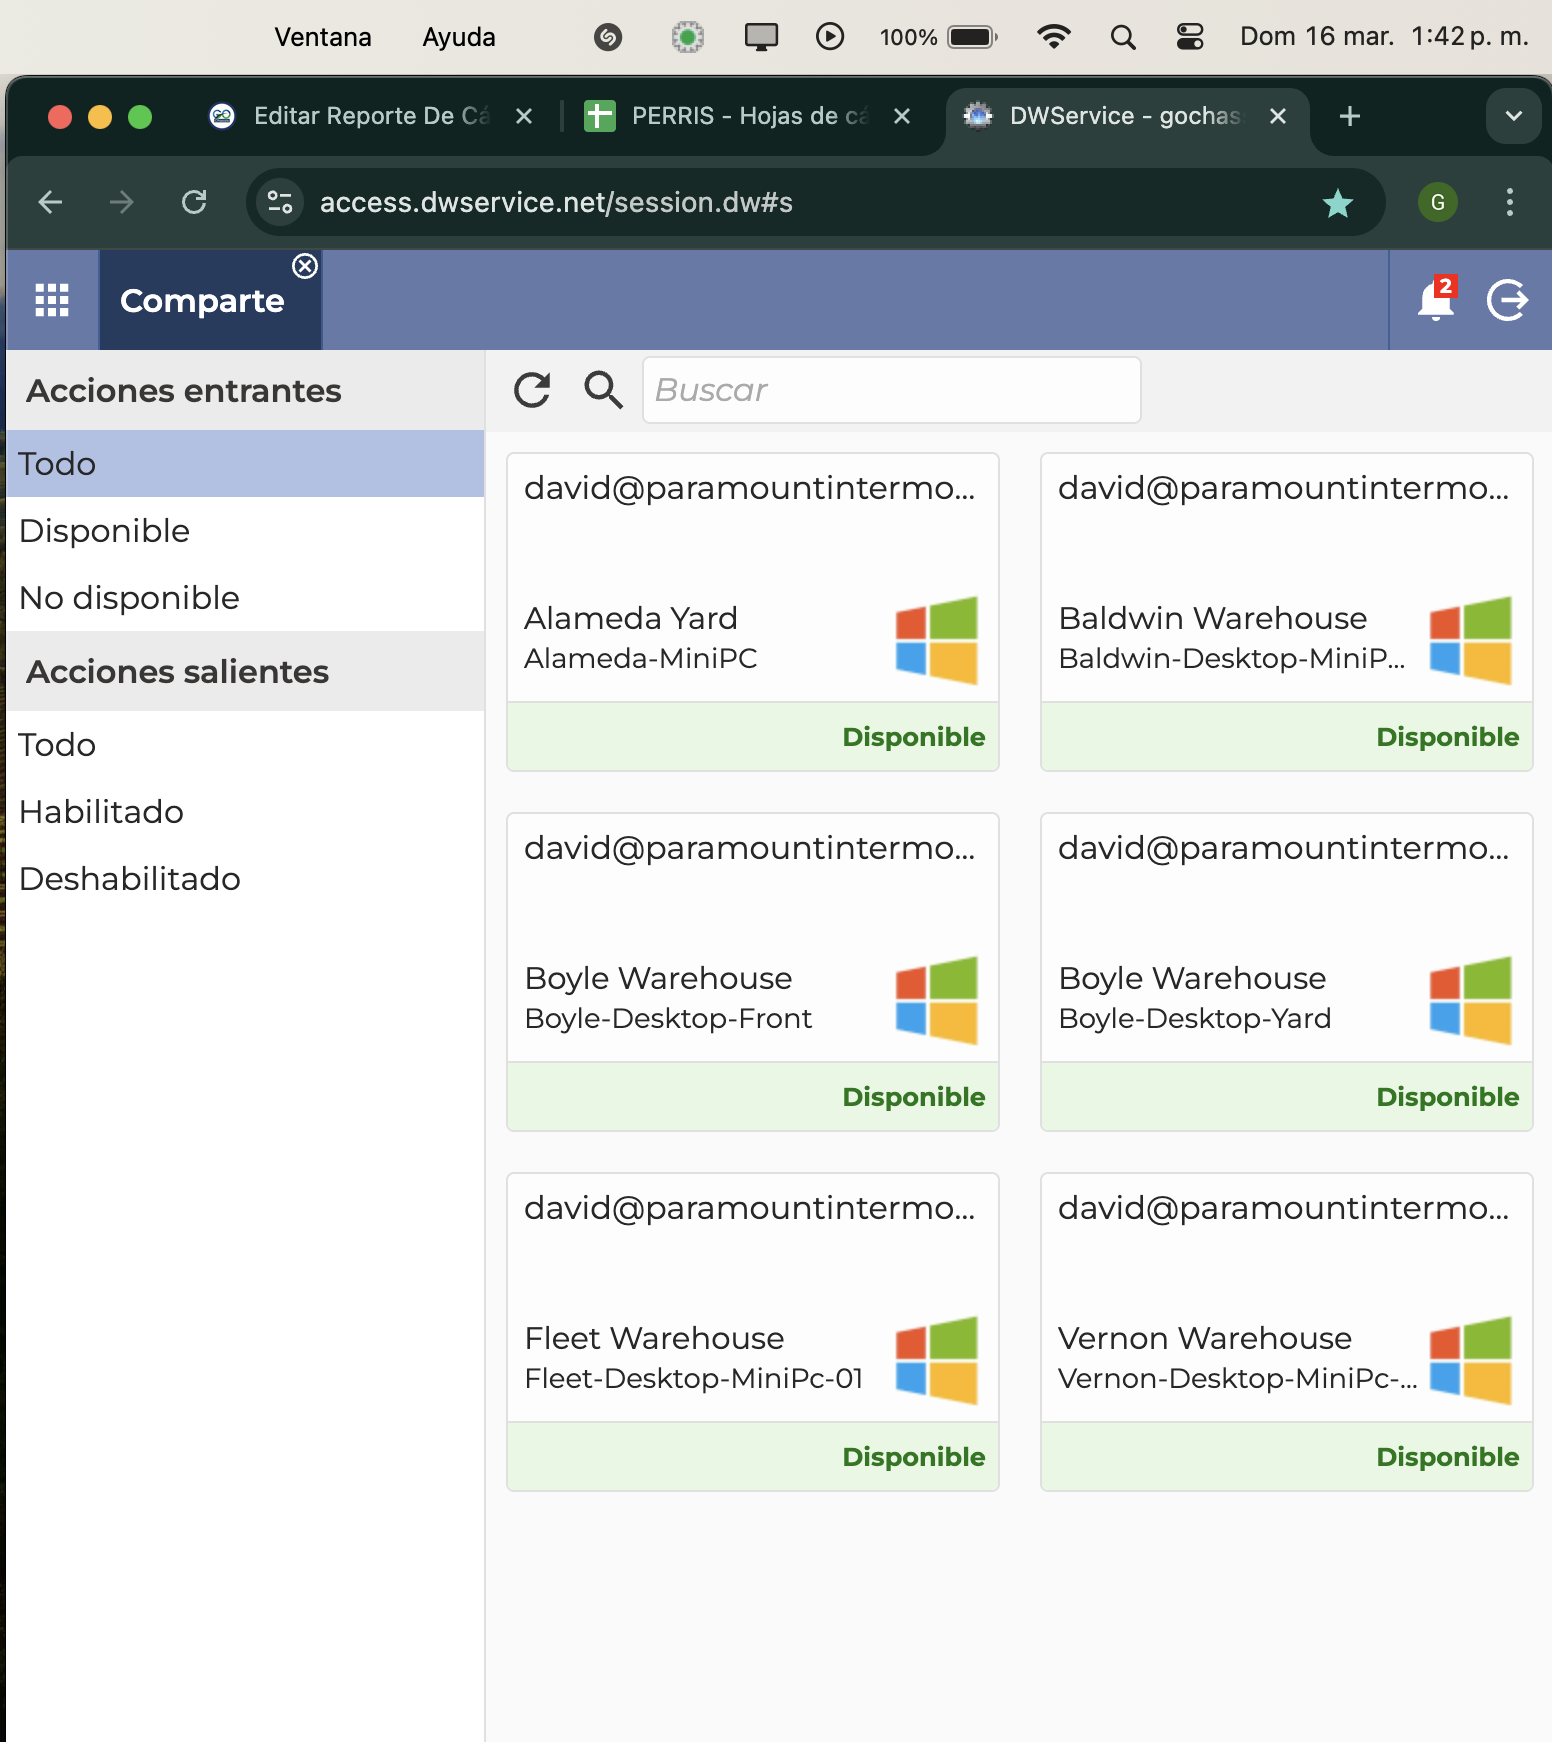View site information icon in address bar
The width and height of the screenshot is (1552, 1742).
click(x=281, y=203)
